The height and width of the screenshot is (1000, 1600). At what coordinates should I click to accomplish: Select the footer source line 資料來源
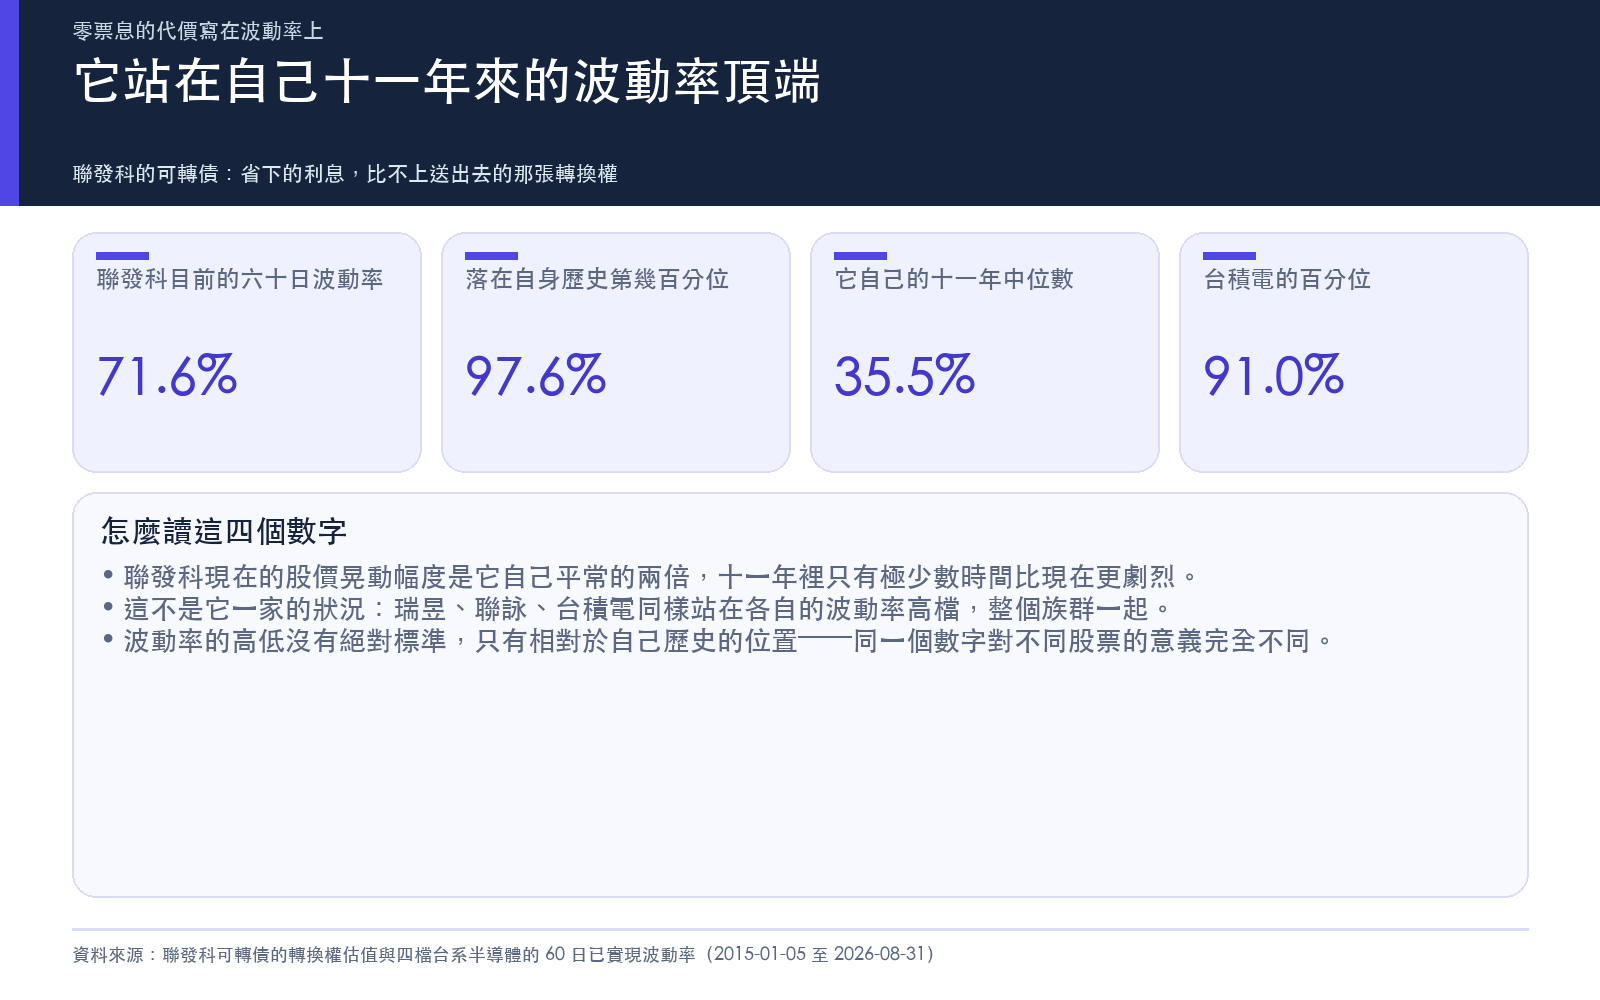tap(505, 954)
